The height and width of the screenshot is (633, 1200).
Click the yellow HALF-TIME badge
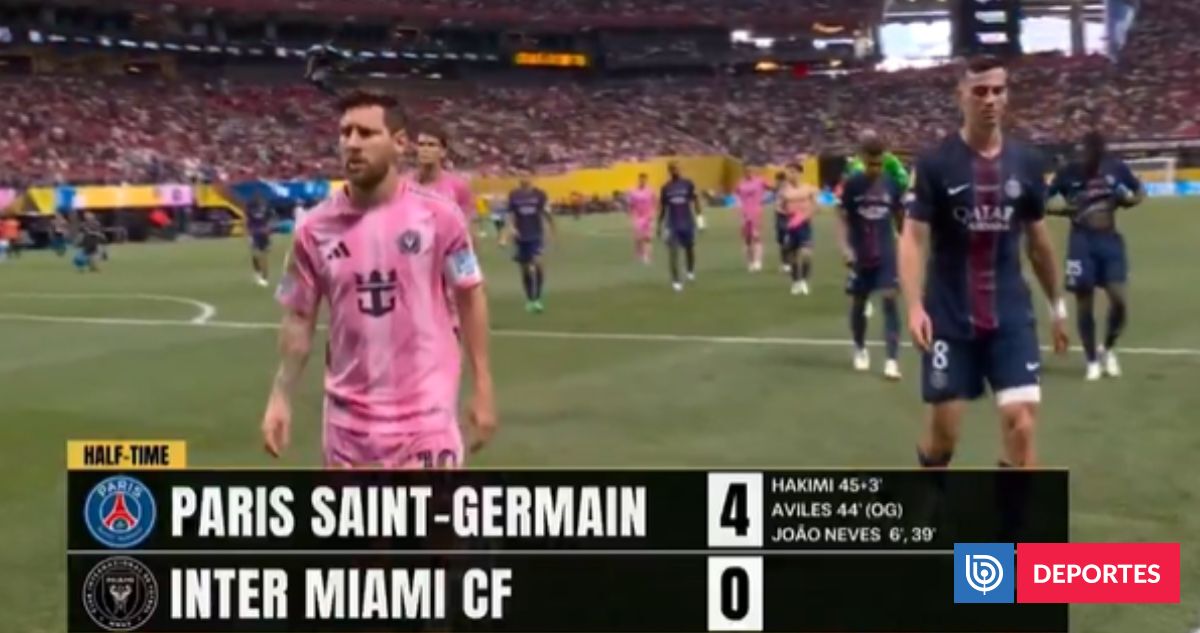[126, 455]
